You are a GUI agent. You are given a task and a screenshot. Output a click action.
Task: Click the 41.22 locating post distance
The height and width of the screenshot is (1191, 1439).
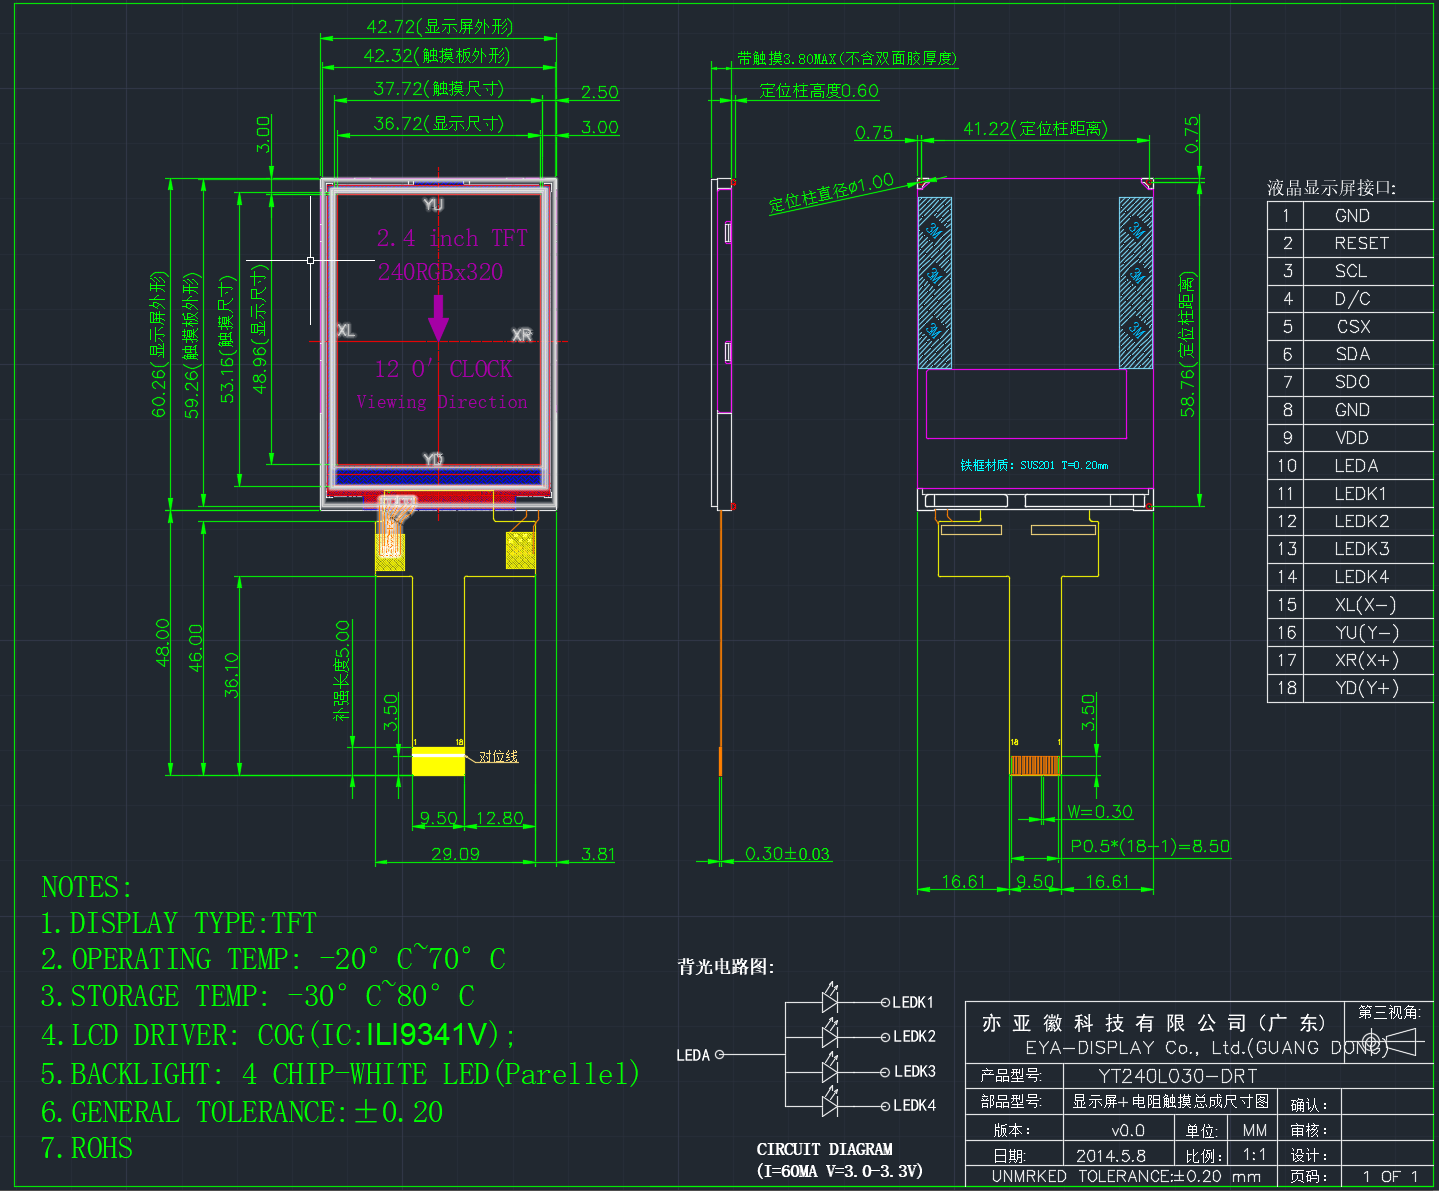click(1035, 129)
